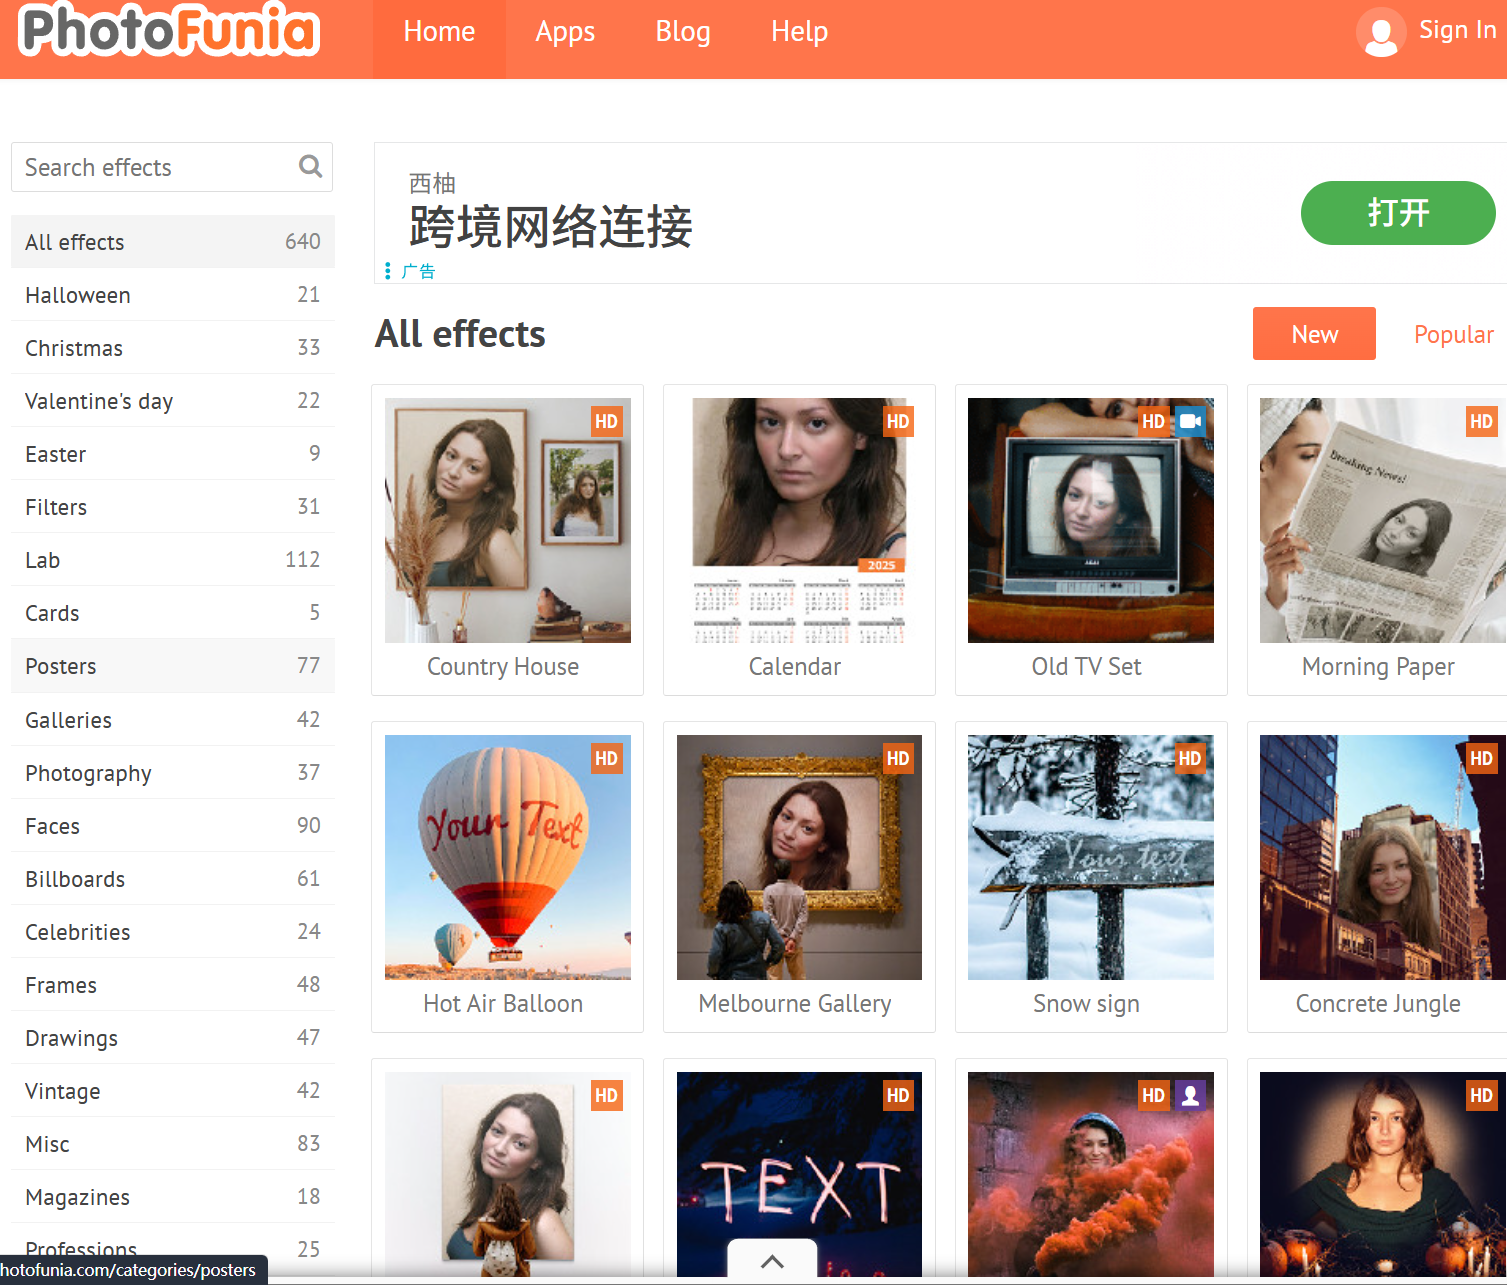The height and width of the screenshot is (1285, 1507).
Task: Switch sorting to Popular
Action: (x=1453, y=334)
